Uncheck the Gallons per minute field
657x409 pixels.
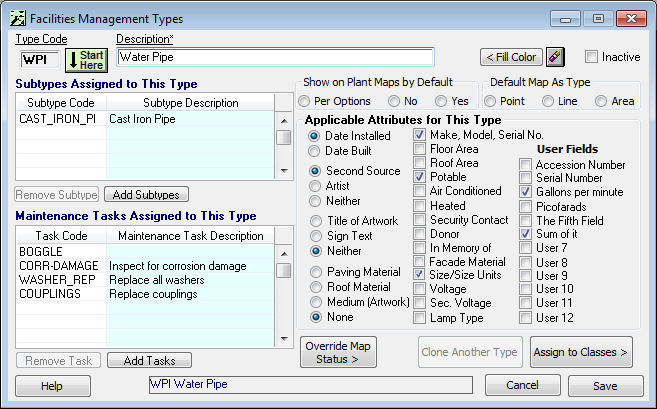525,192
